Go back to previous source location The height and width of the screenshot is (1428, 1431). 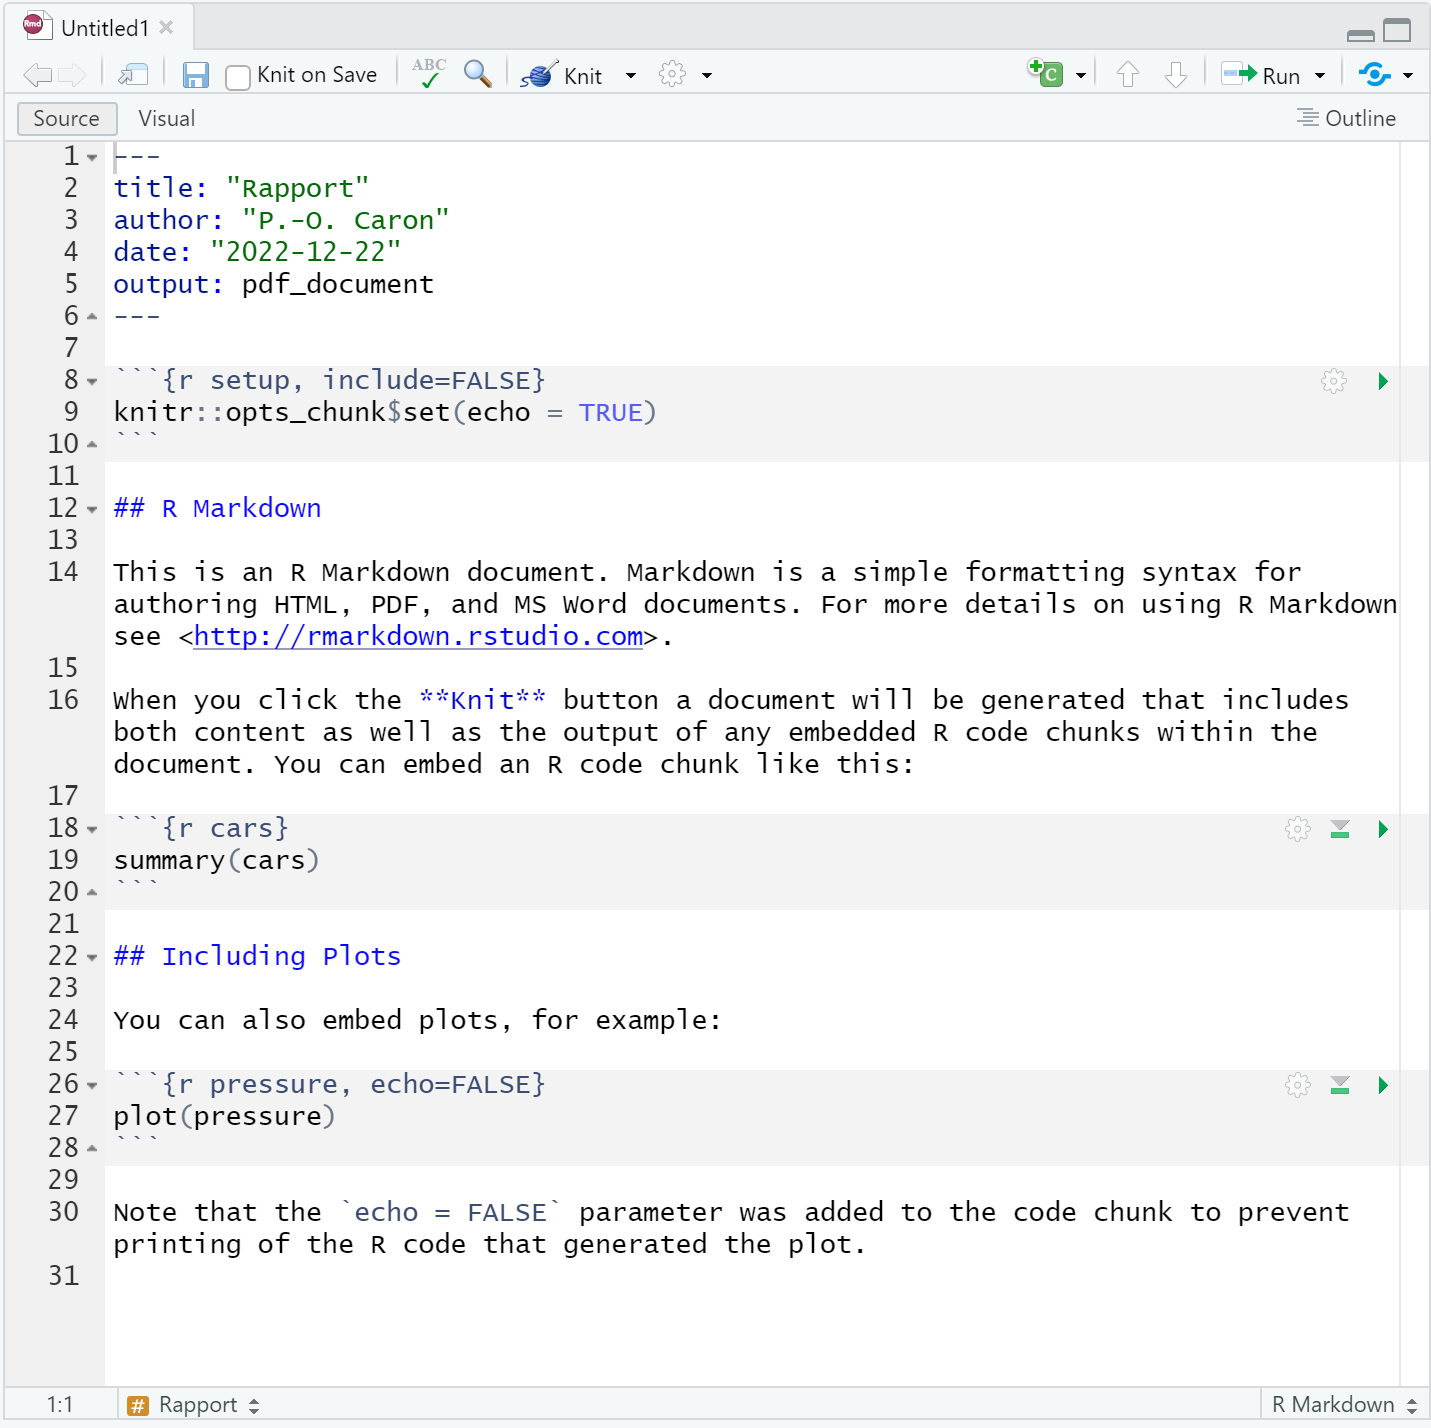(x=38, y=75)
